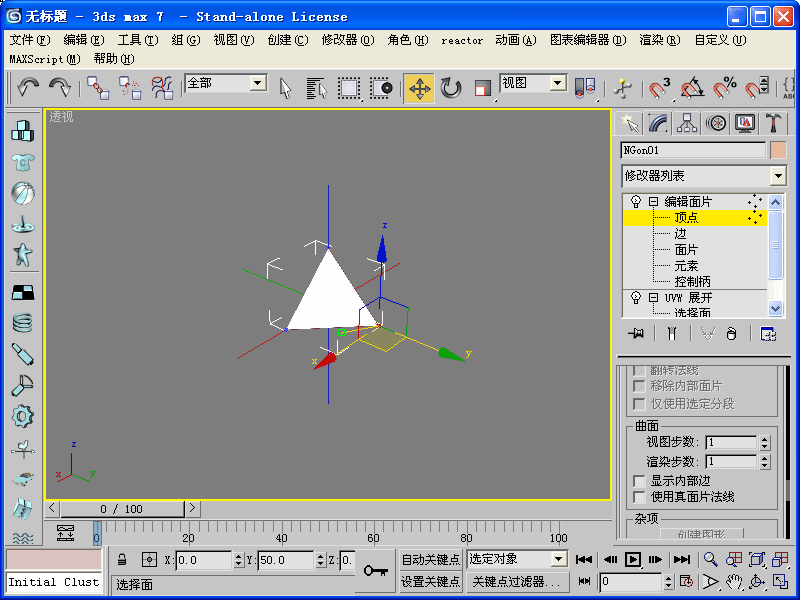The image size is (800, 600).
Task: Select the Move tool in the toolbar
Action: point(419,88)
